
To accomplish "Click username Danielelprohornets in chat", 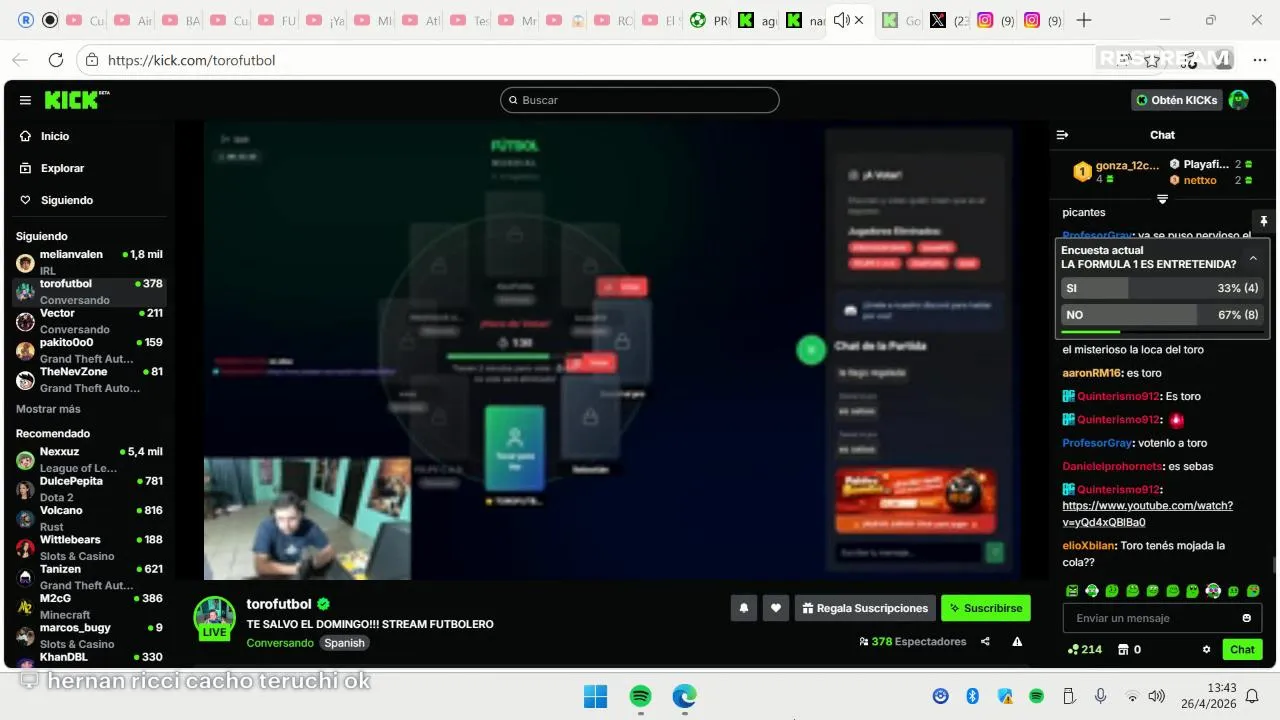I will 1112,466.
